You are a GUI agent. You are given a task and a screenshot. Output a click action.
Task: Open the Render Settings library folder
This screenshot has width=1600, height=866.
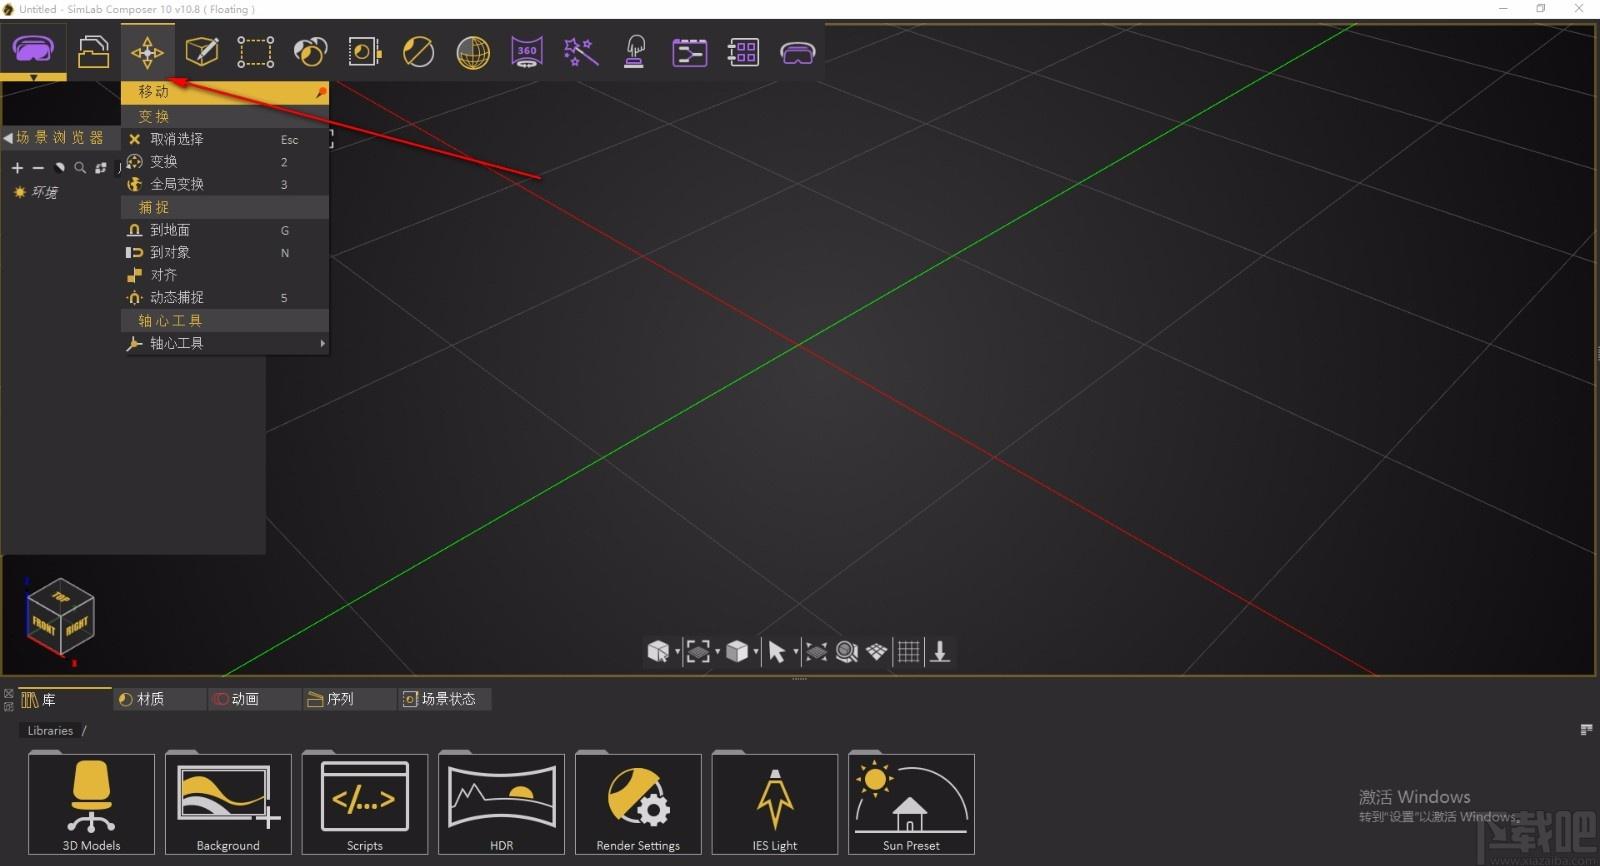point(638,804)
